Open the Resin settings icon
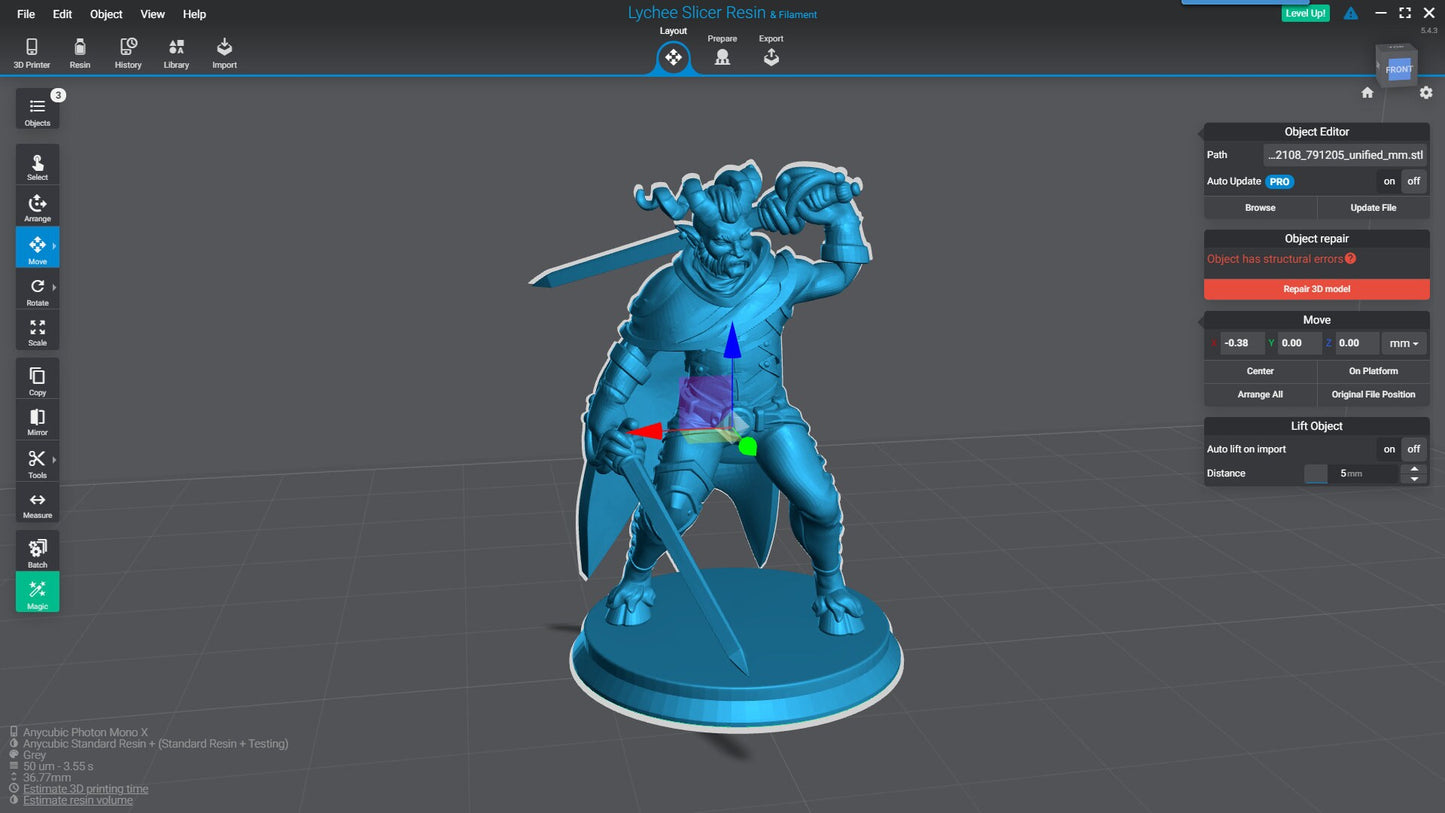Image resolution: width=1445 pixels, height=813 pixels. [80, 53]
